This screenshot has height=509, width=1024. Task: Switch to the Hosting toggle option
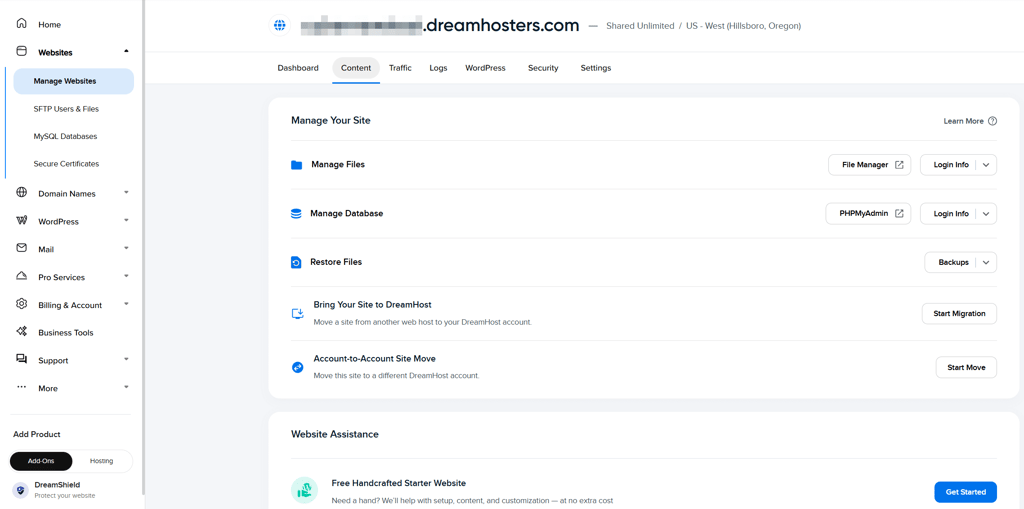(101, 461)
